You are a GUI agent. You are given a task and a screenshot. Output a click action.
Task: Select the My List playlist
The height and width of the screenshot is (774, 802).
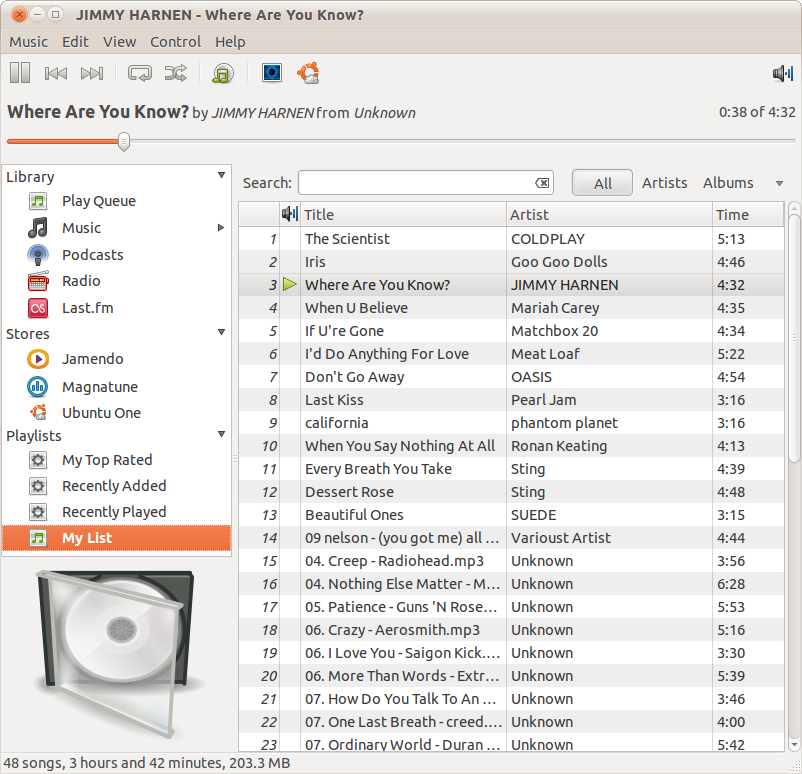click(117, 538)
